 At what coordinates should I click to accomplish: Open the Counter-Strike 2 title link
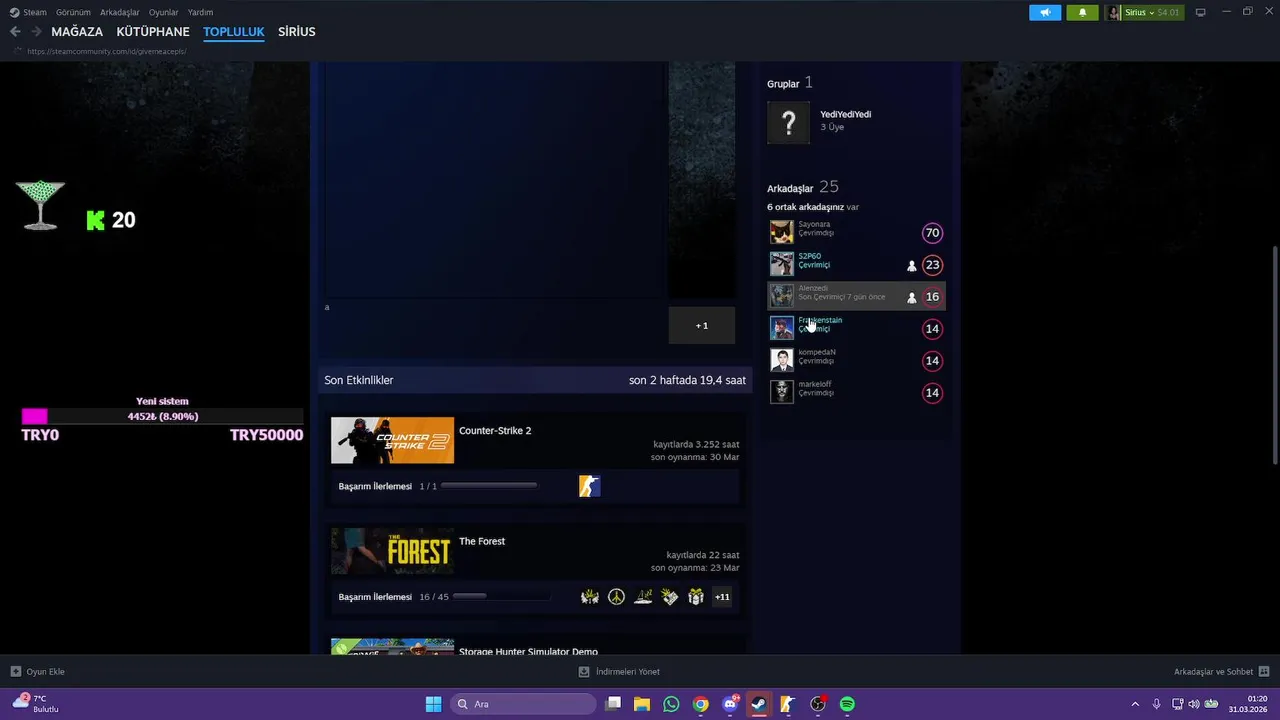(x=495, y=431)
